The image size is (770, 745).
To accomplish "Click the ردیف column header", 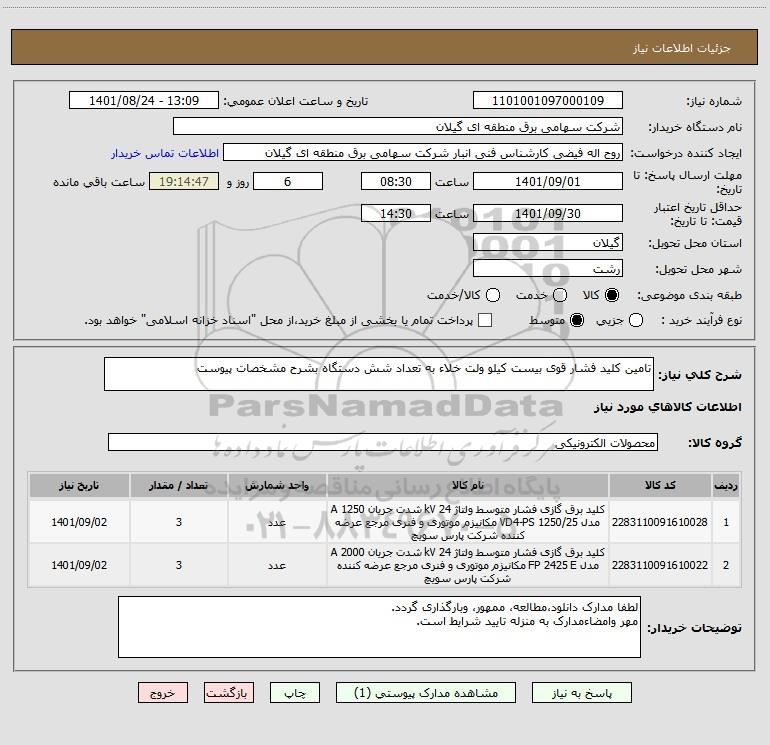I will click(x=726, y=485).
